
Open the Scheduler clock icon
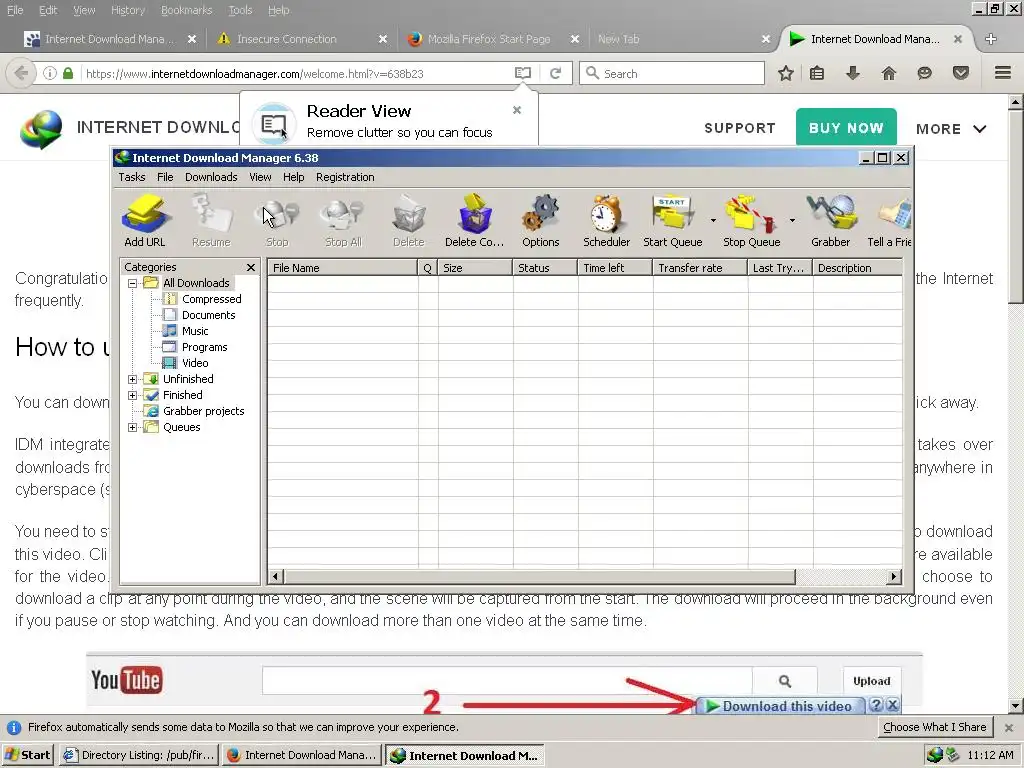point(606,220)
